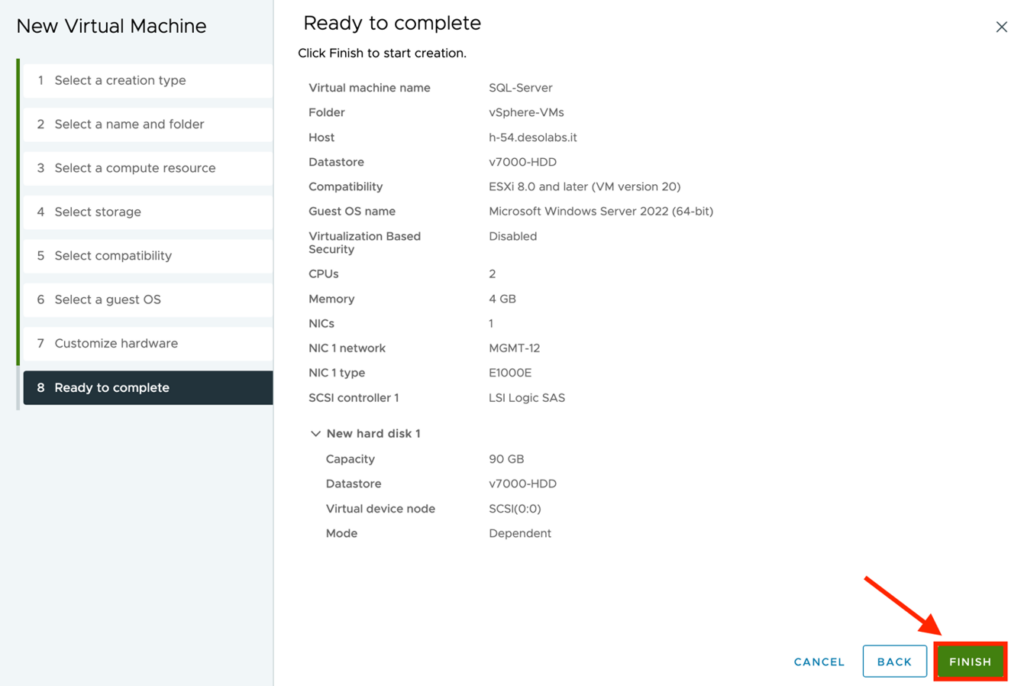Select step 8 Ready to complete
Screen dimensions: 1024x686
[112, 388]
